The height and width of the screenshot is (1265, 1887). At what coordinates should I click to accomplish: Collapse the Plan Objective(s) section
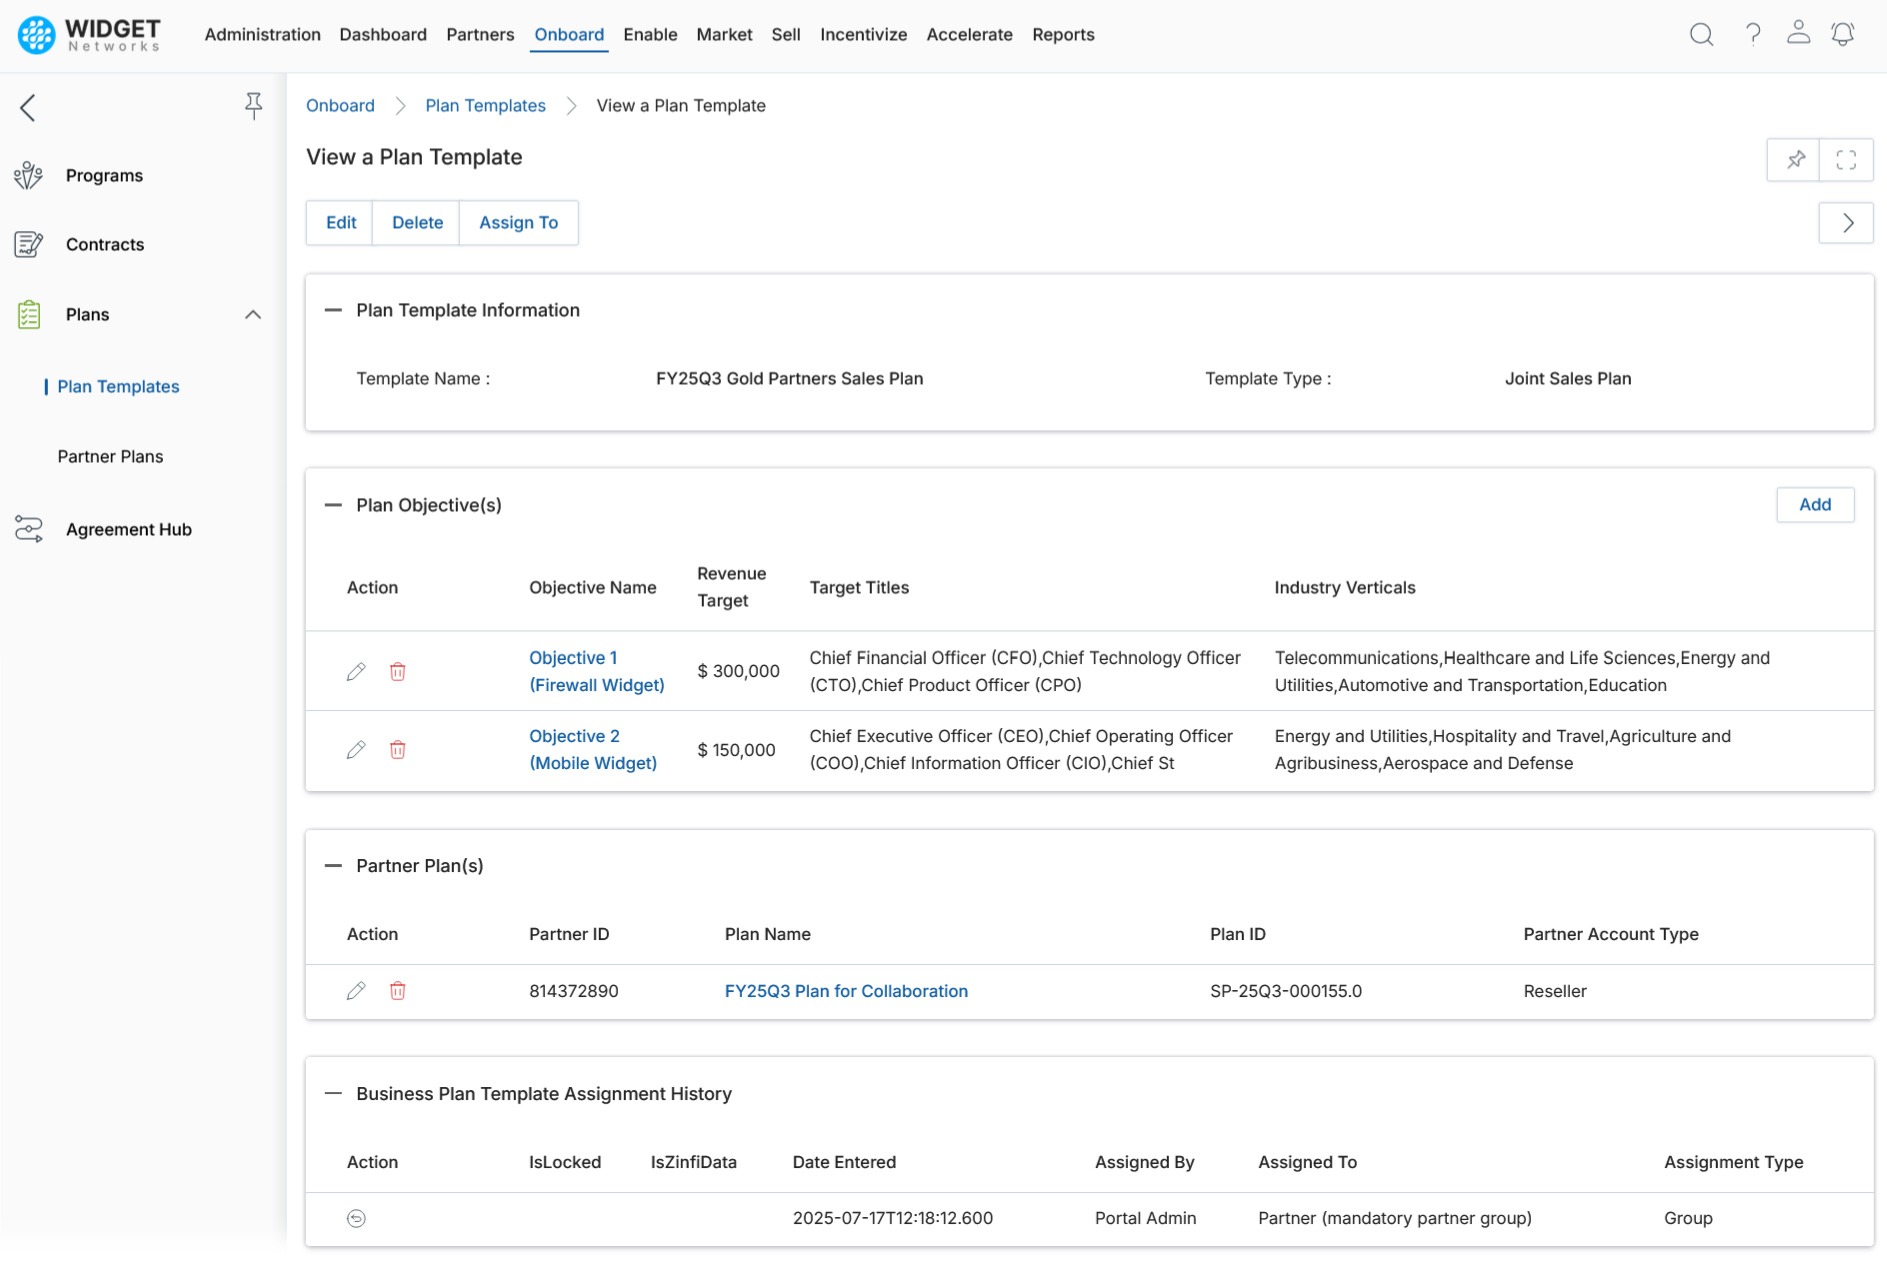pyautogui.click(x=333, y=505)
